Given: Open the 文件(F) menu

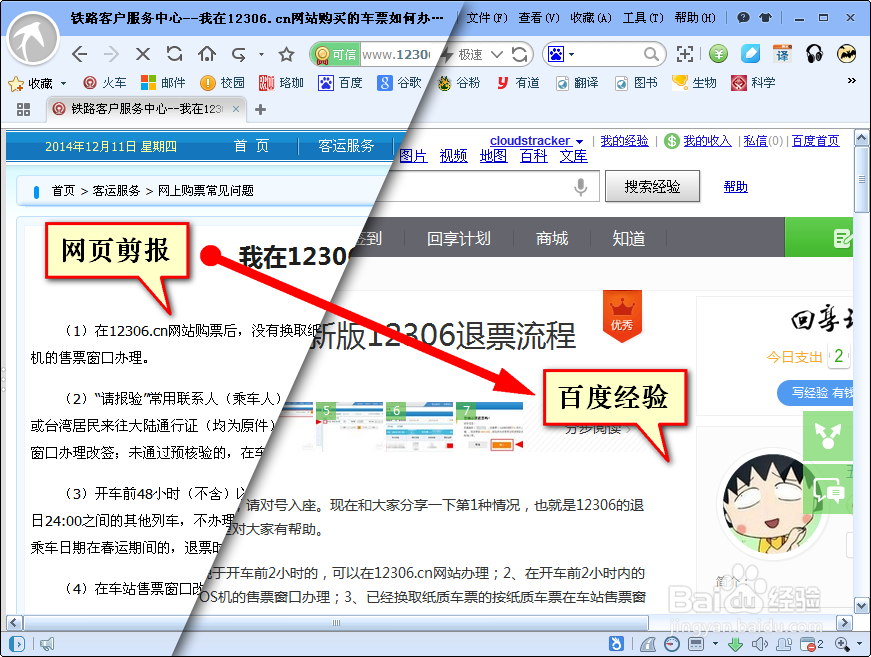Looking at the screenshot, I should coord(487,18).
